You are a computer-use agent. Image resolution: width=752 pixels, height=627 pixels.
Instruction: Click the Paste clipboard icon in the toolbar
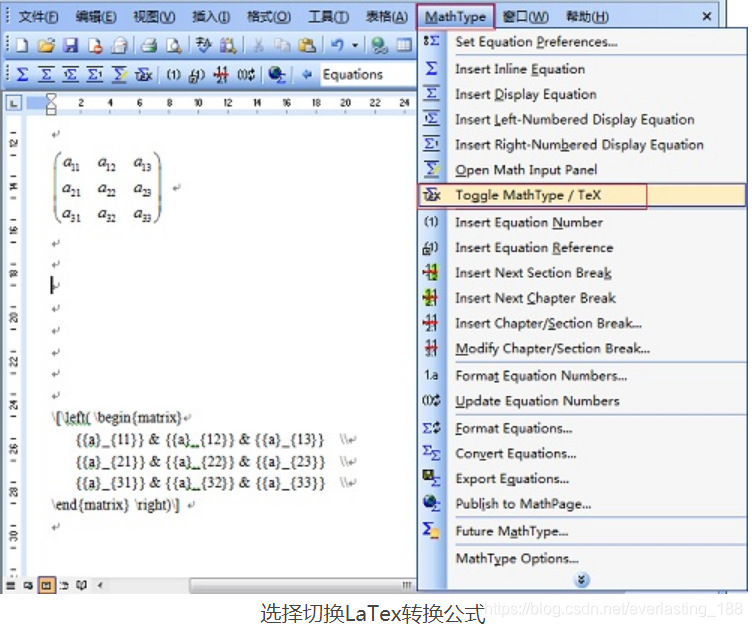pyautogui.click(x=307, y=46)
